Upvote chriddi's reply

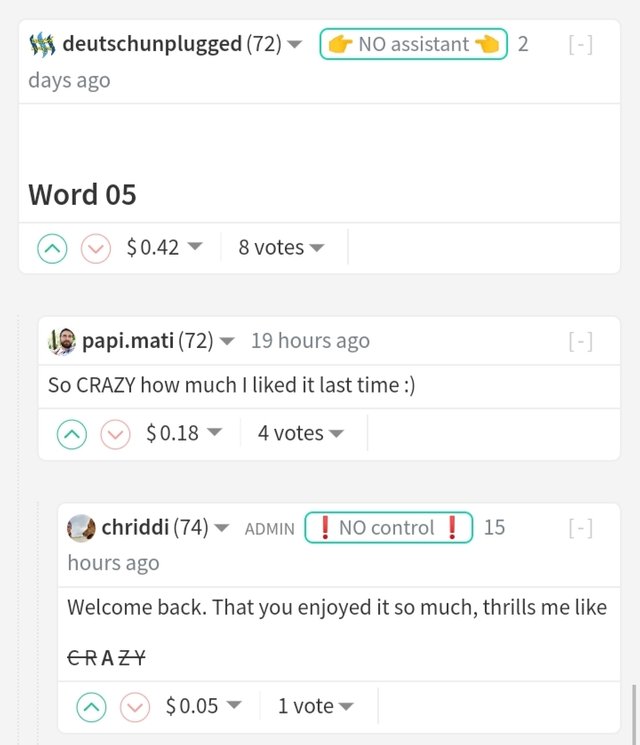tap(92, 707)
